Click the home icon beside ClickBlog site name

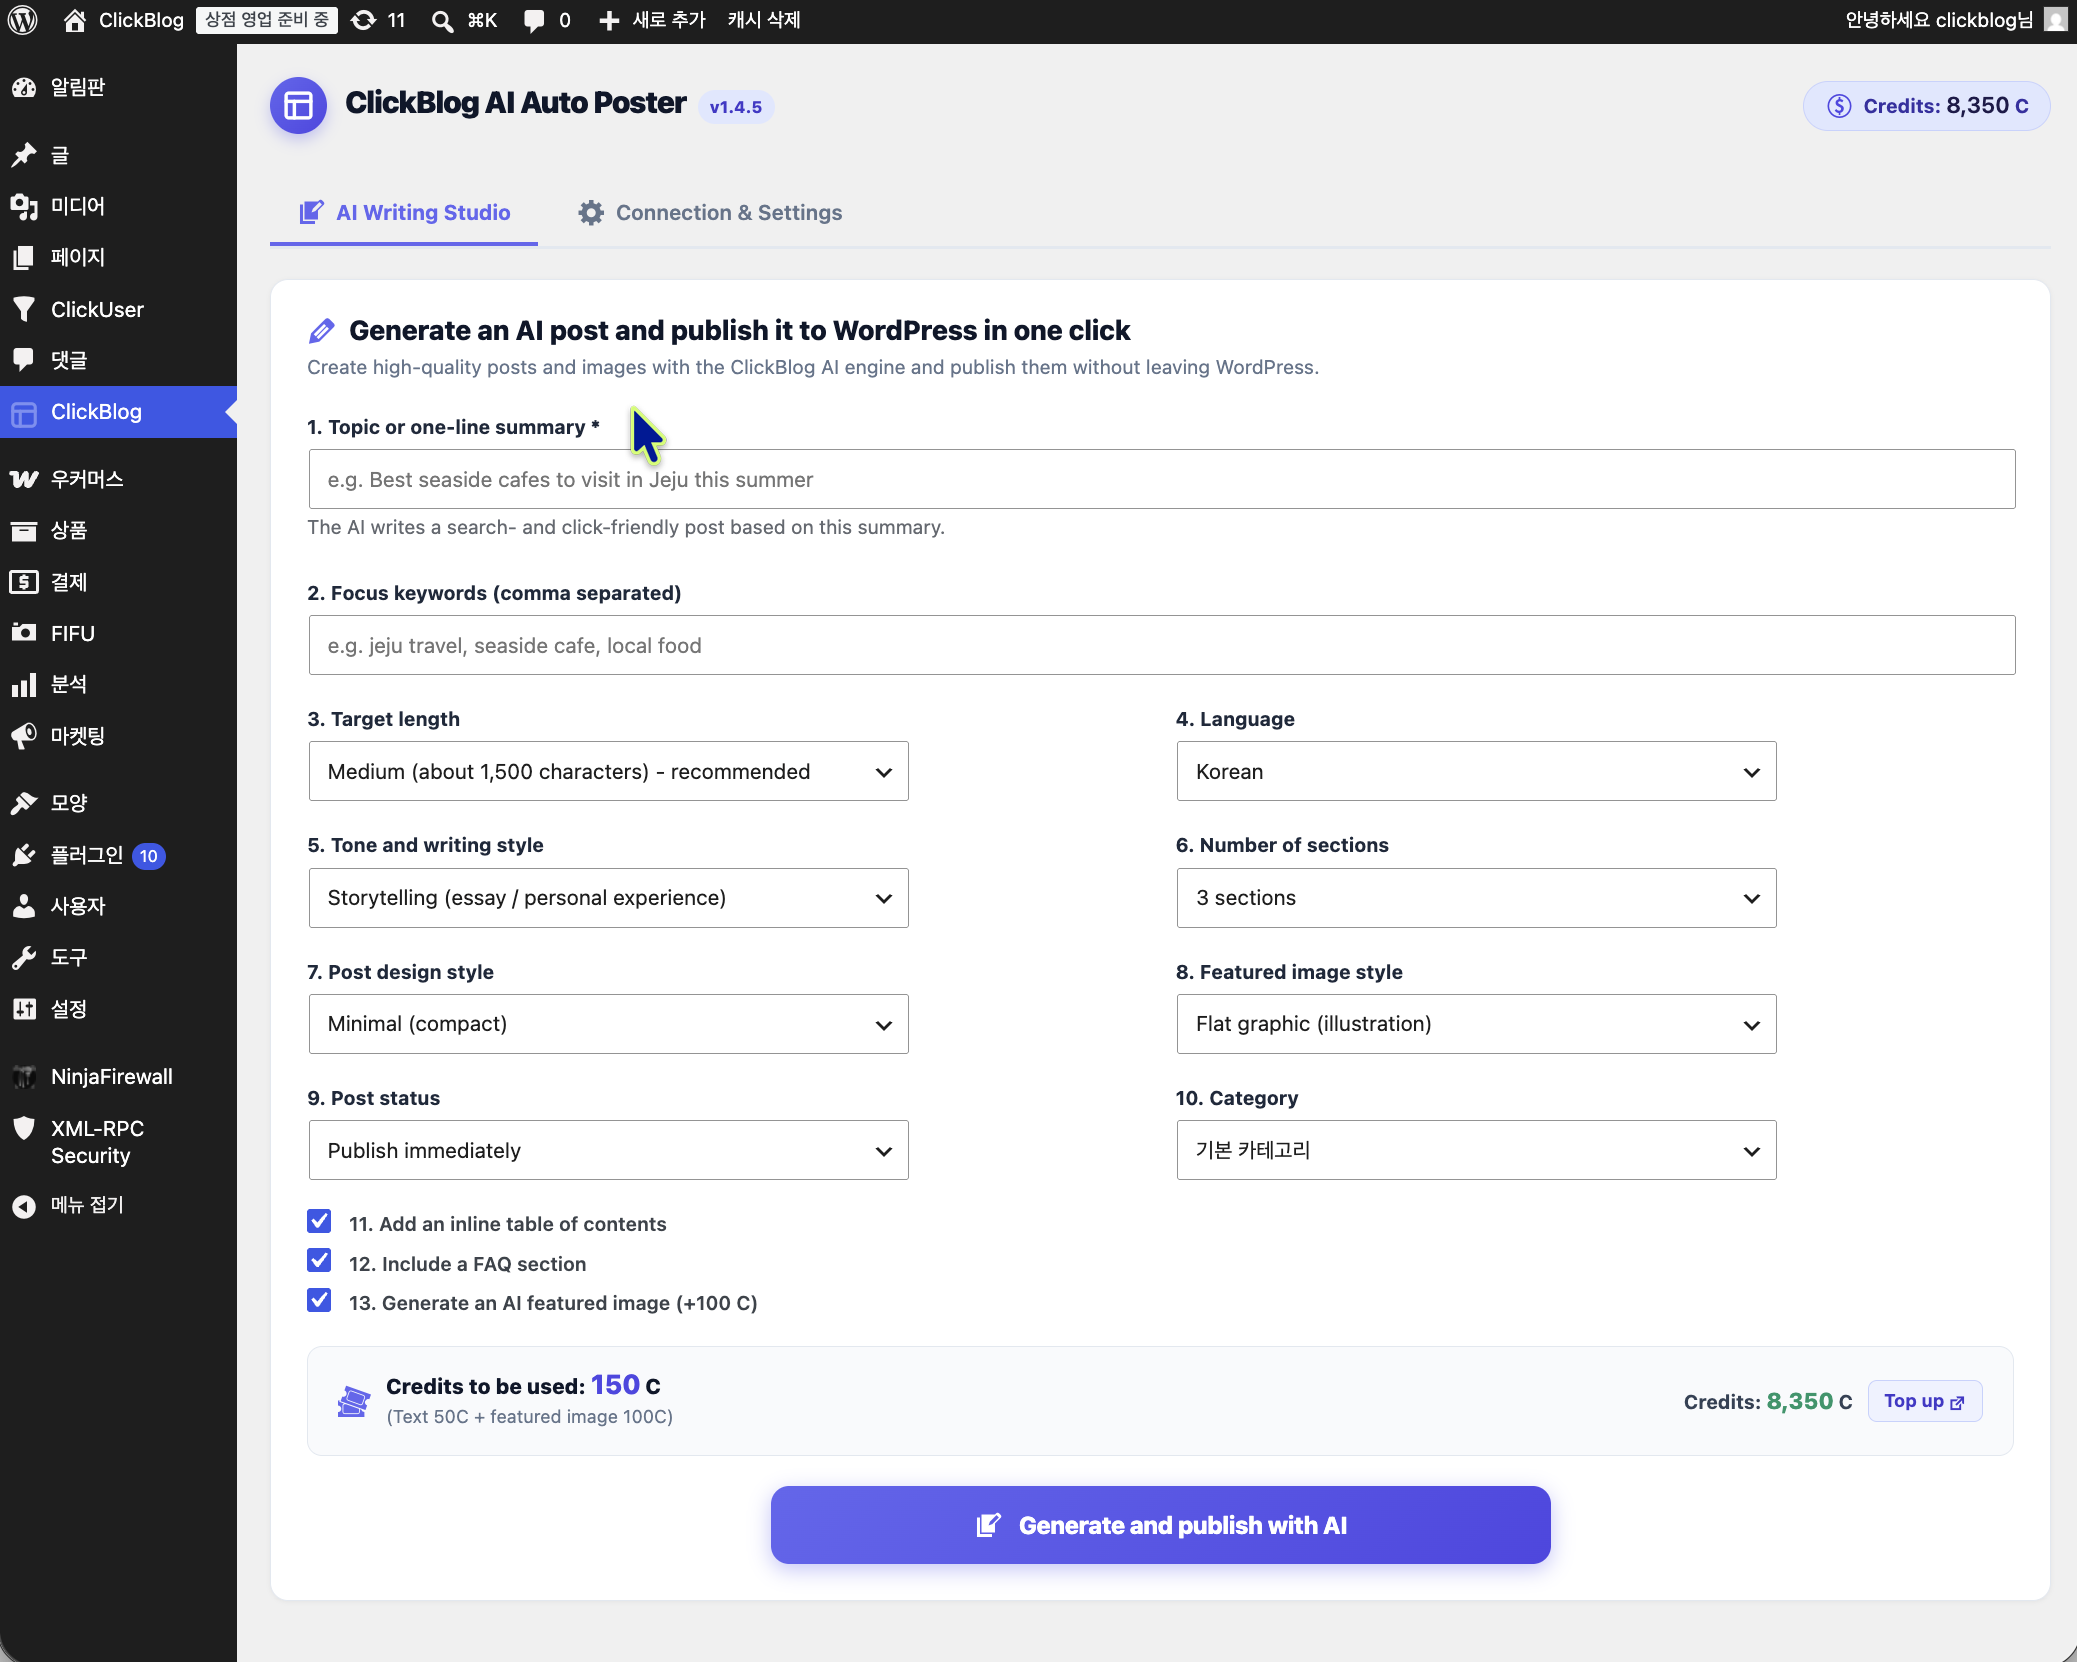point(74,20)
